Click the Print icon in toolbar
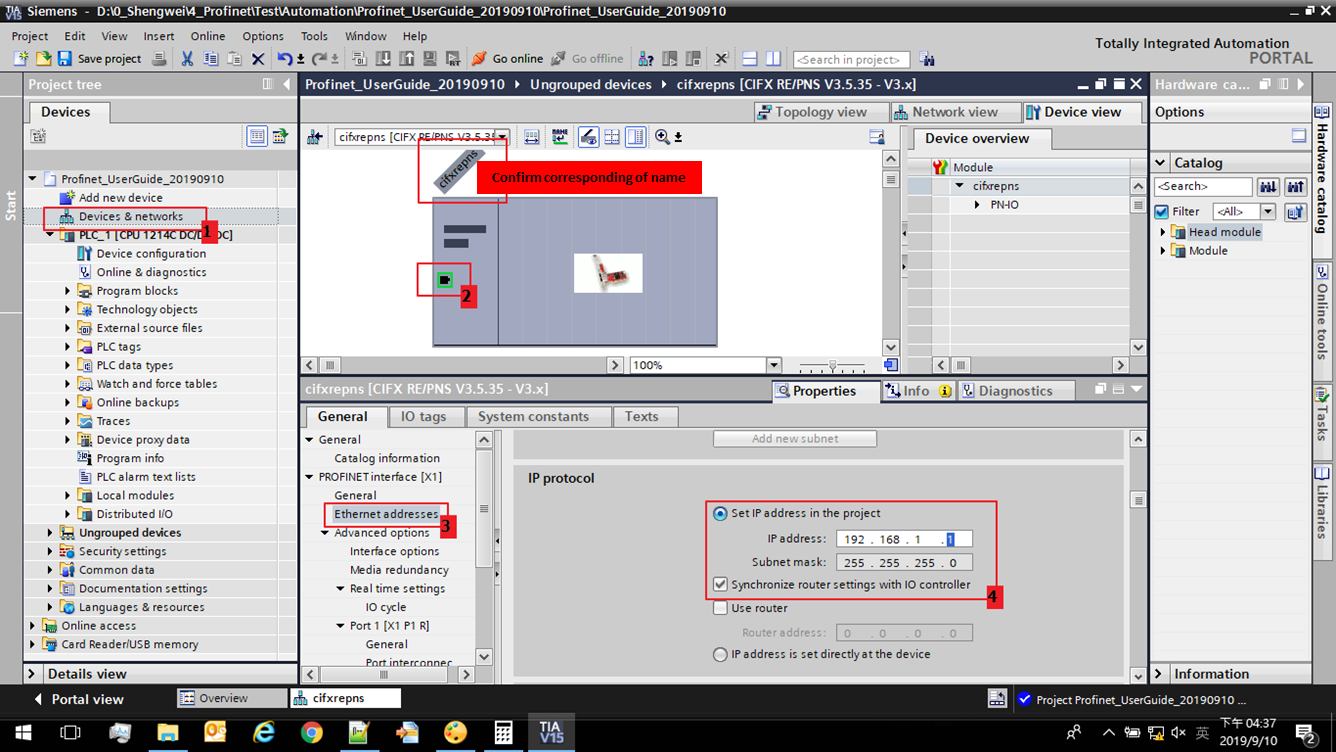This screenshot has height=752, width=1336. coord(159,59)
